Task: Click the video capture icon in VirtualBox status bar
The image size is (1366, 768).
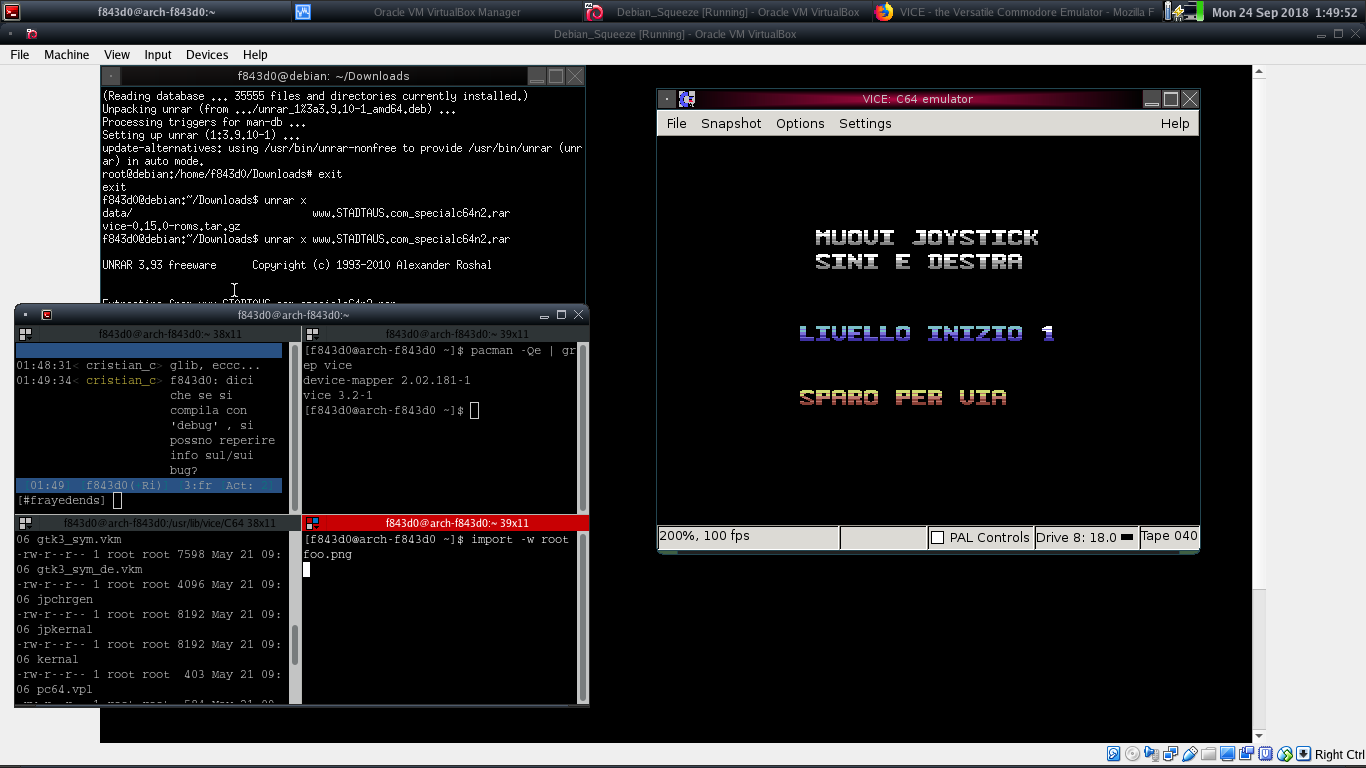Action: (x=1247, y=754)
